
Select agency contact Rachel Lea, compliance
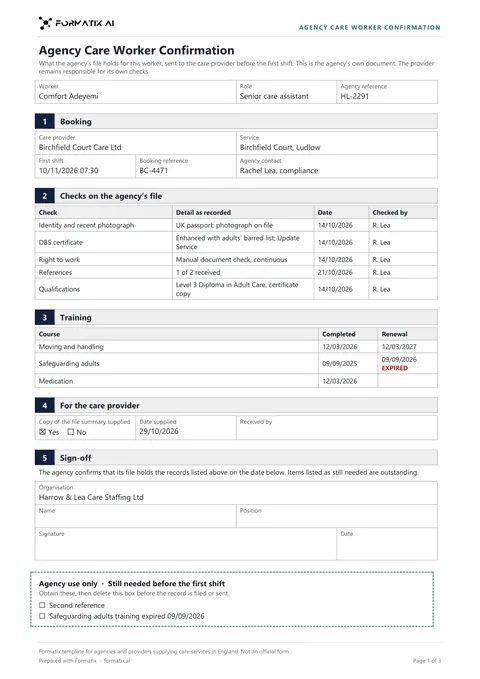(279, 171)
